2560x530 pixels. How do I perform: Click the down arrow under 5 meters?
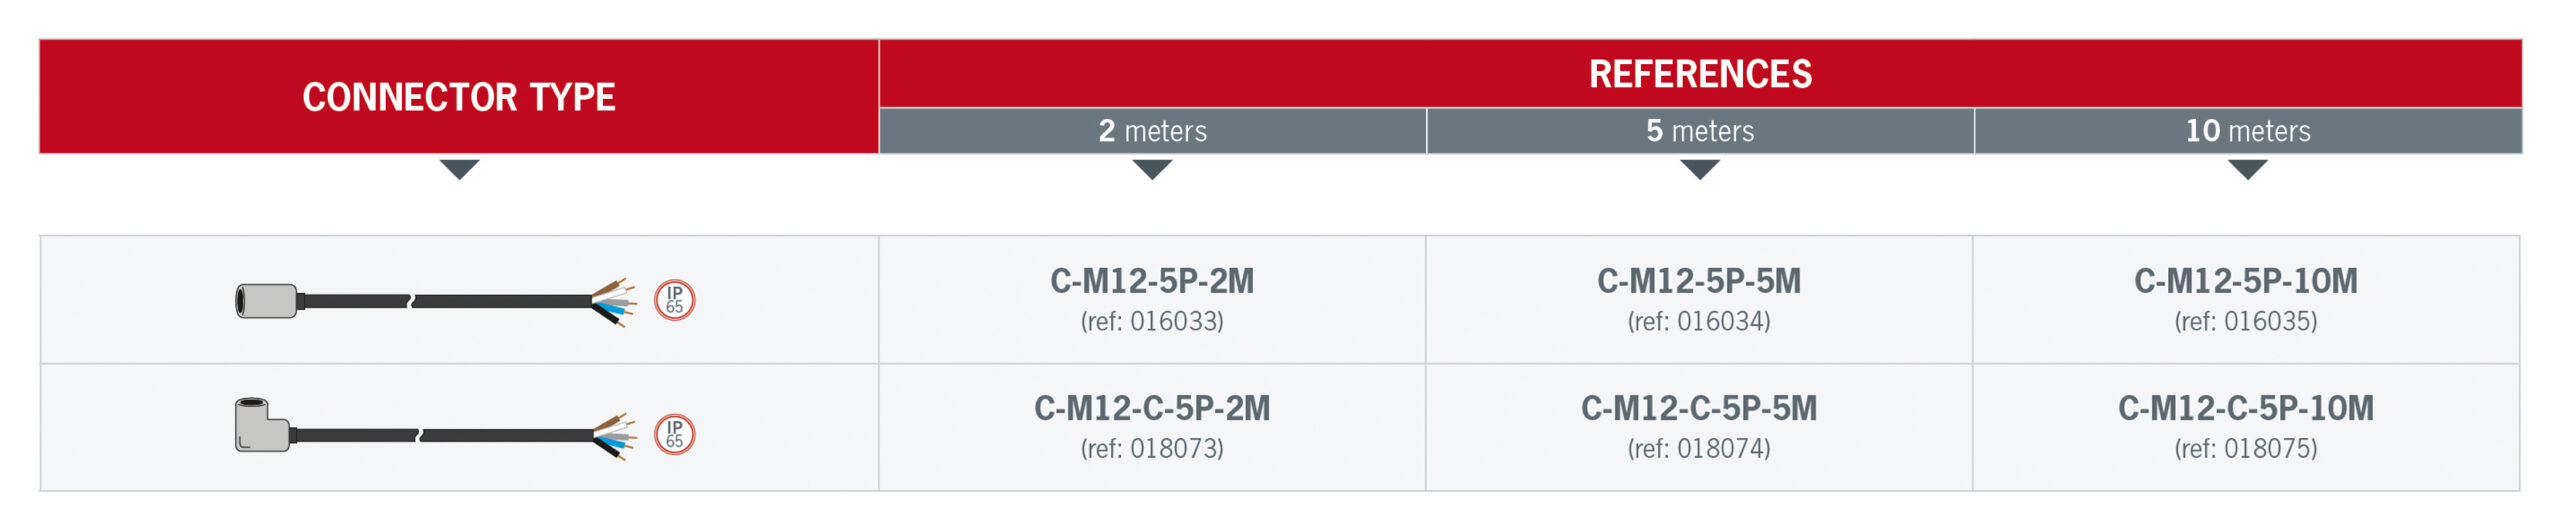(1700, 169)
